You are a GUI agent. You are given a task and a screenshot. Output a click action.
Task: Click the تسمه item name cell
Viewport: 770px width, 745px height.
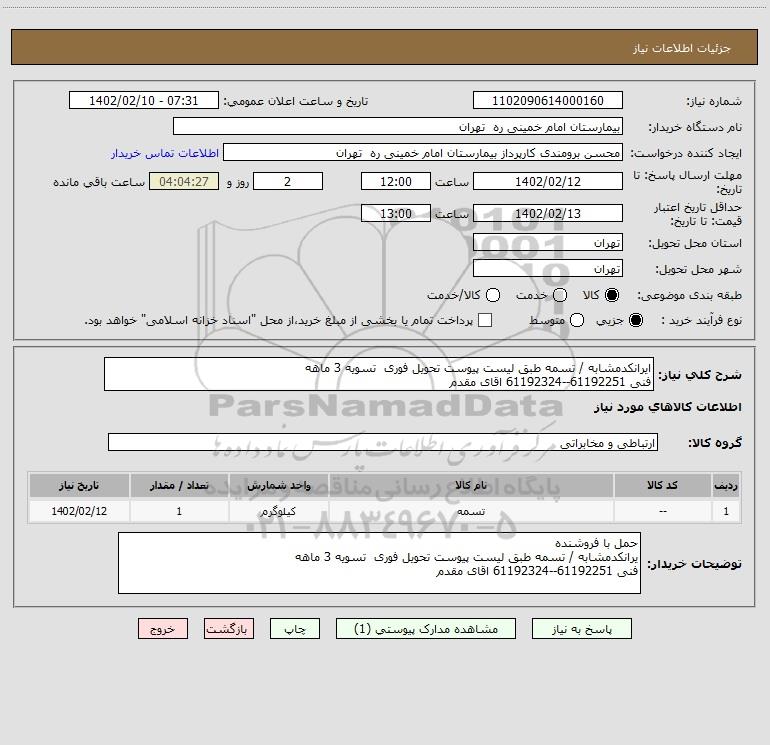(471, 511)
